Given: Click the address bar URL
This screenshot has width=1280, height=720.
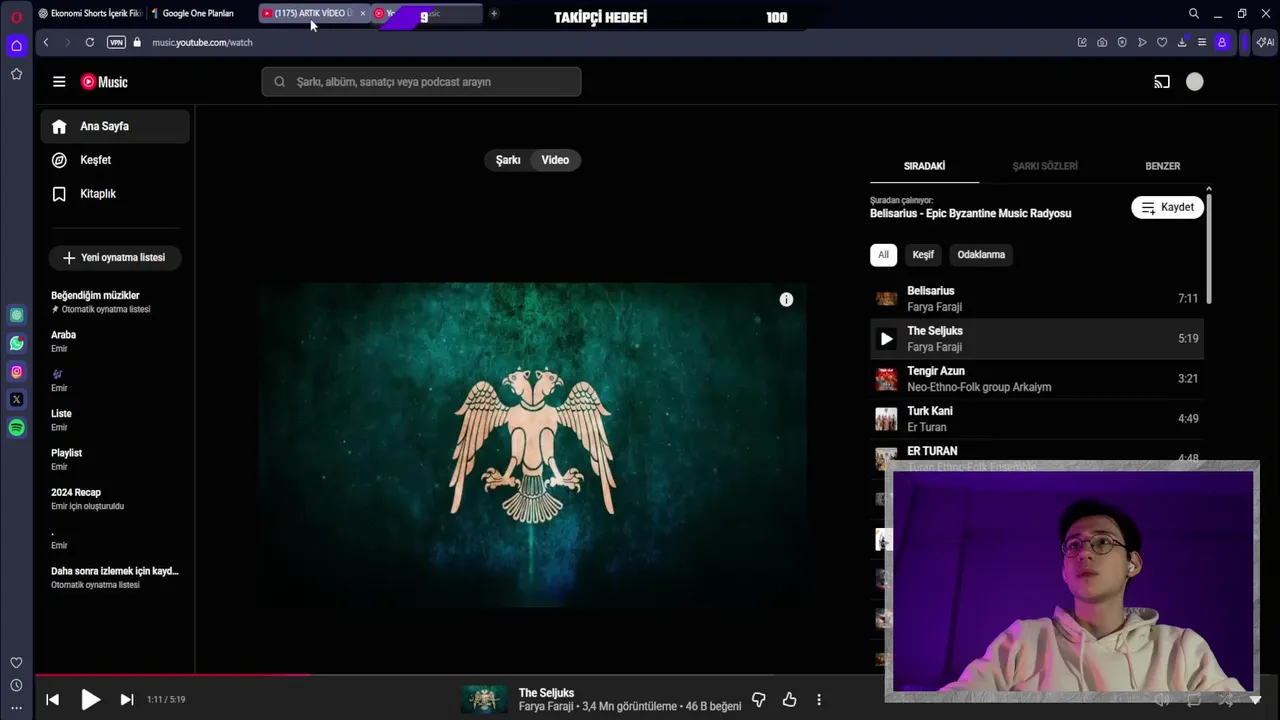Looking at the screenshot, I should [x=202, y=42].
